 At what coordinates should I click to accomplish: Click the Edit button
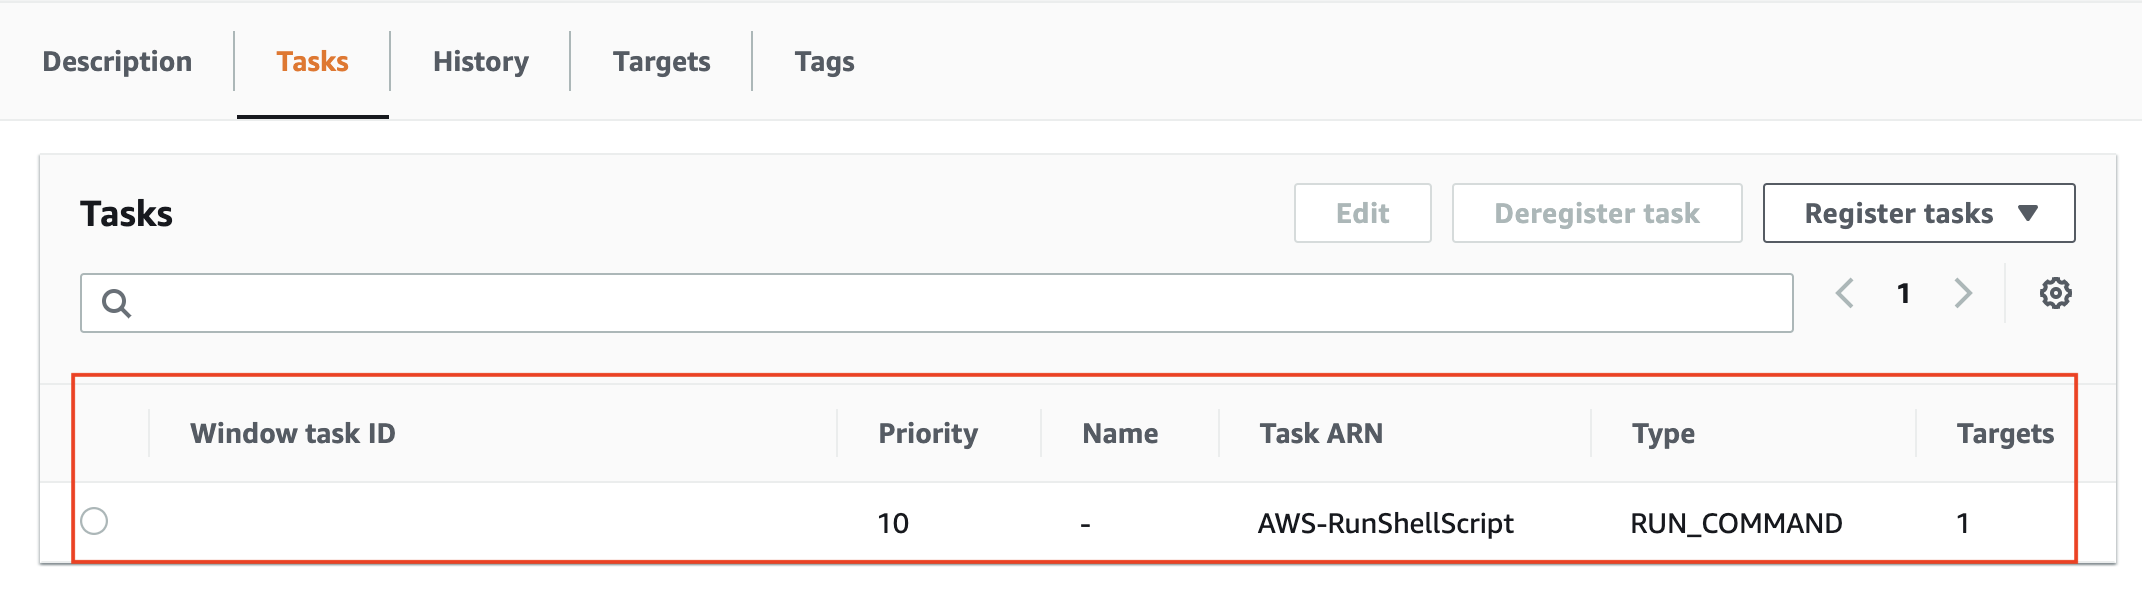coord(1363,213)
